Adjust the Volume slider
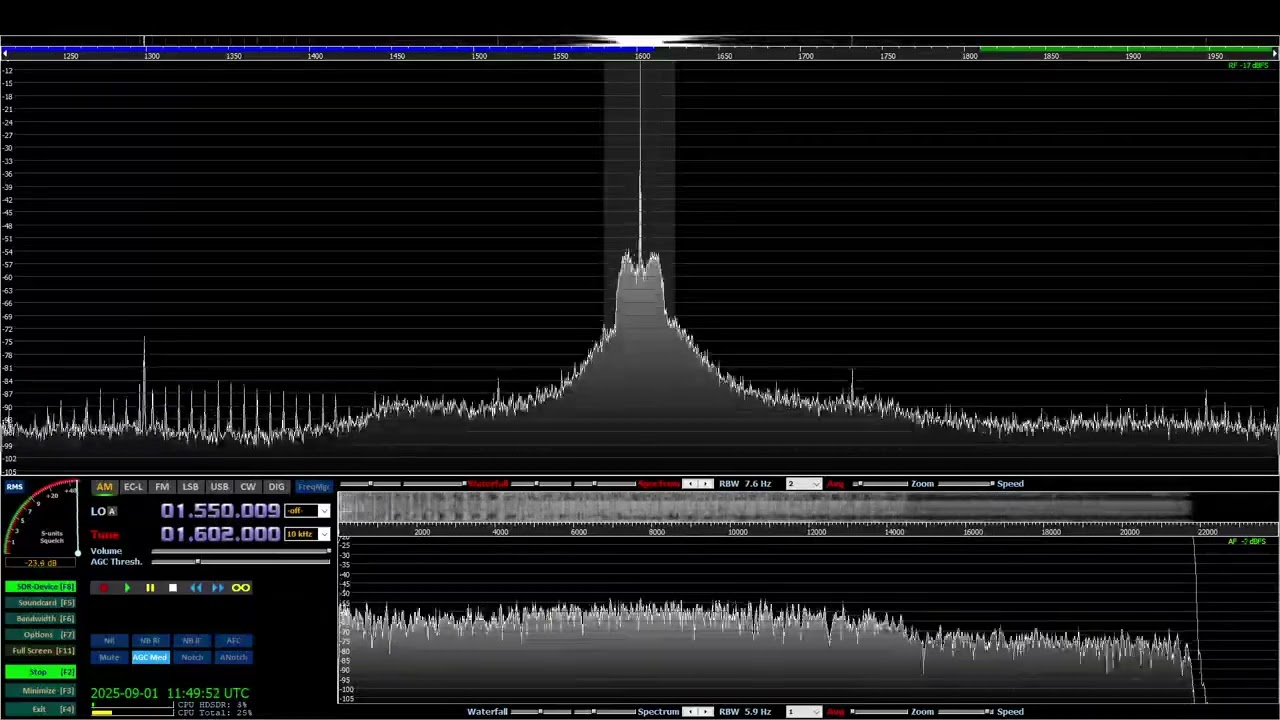This screenshot has height=720, width=1280. 241,551
